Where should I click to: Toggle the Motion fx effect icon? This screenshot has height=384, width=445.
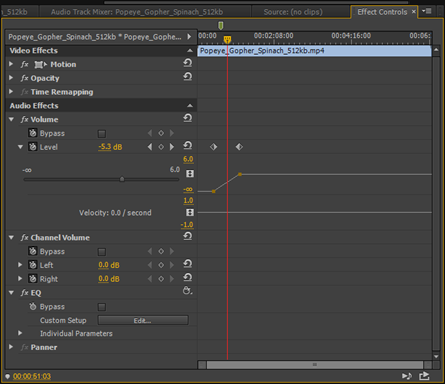(x=24, y=64)
